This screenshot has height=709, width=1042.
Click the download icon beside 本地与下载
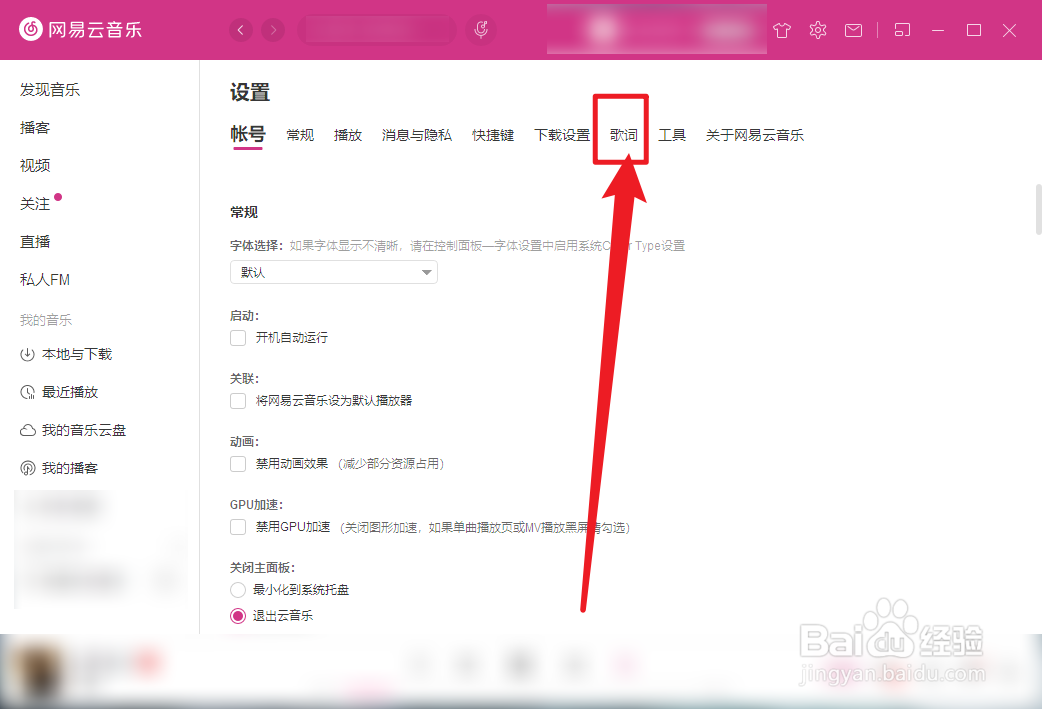27,354
